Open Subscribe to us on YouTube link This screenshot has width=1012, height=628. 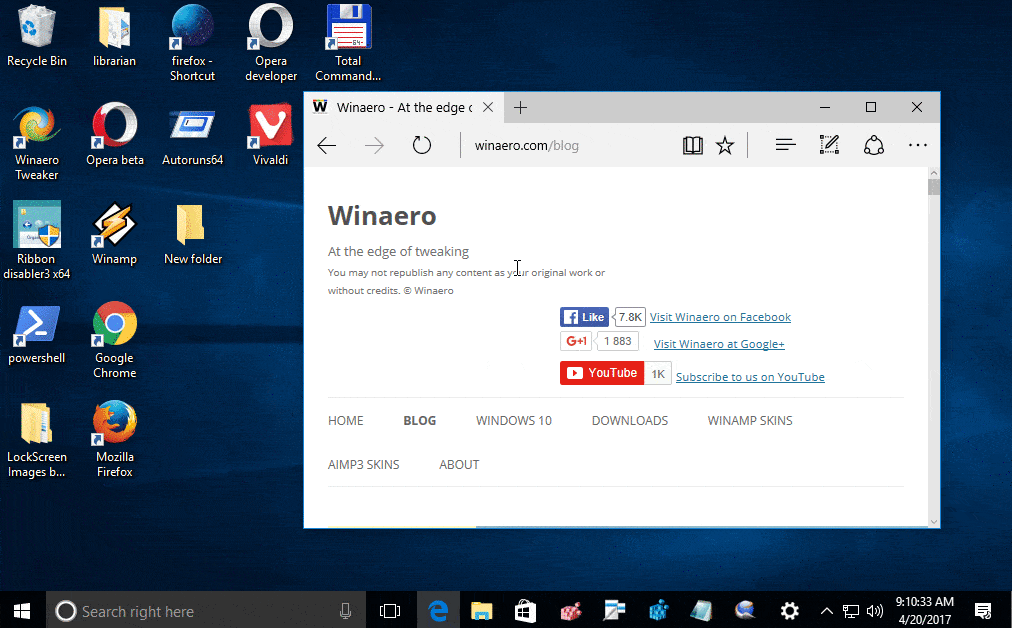750,377
